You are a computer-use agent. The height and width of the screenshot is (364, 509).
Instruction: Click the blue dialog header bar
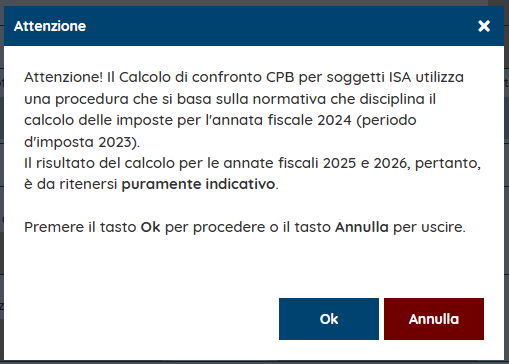(254, 26)
